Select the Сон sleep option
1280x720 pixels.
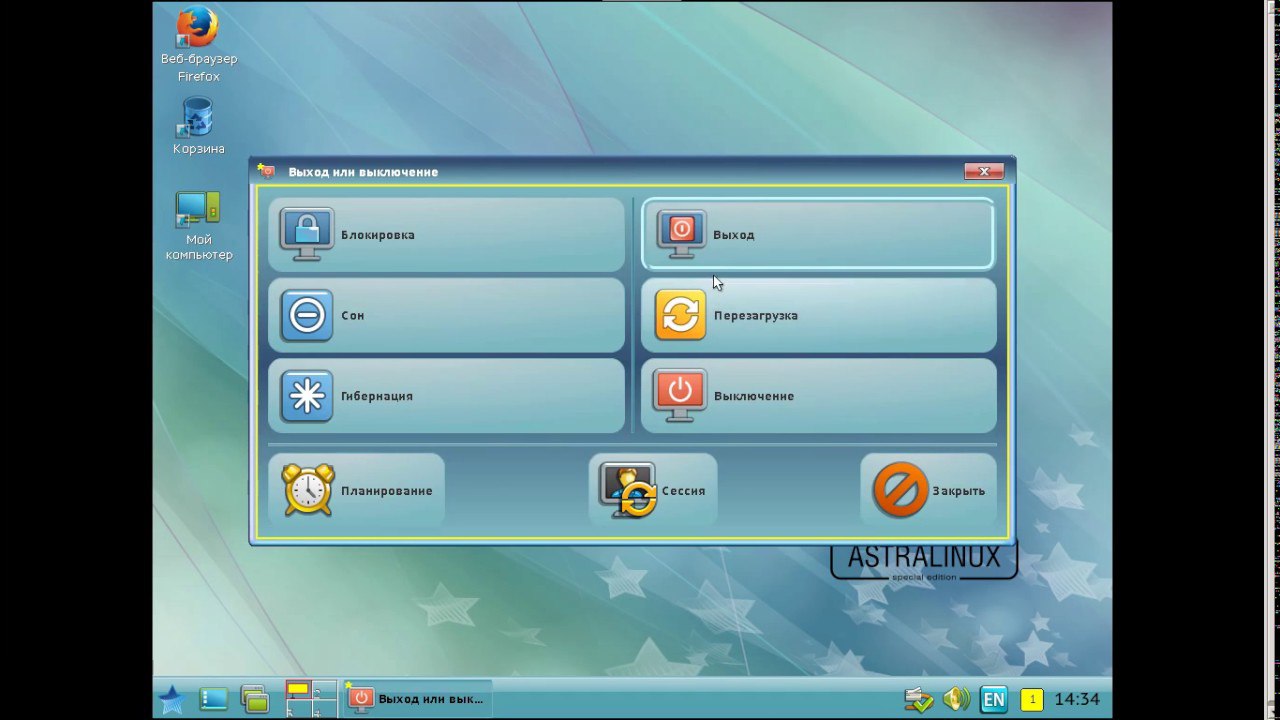pos(446,315)
